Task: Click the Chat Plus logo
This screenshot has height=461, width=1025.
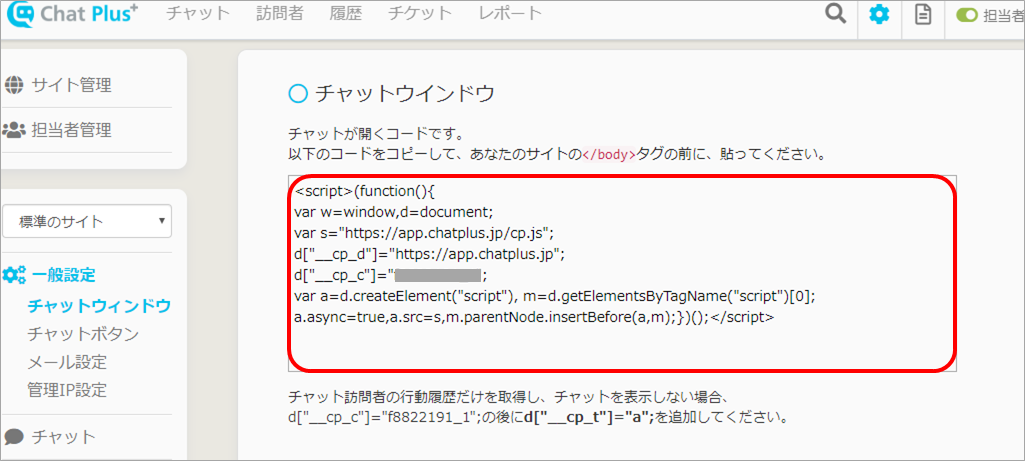Action: coord(72,14)
